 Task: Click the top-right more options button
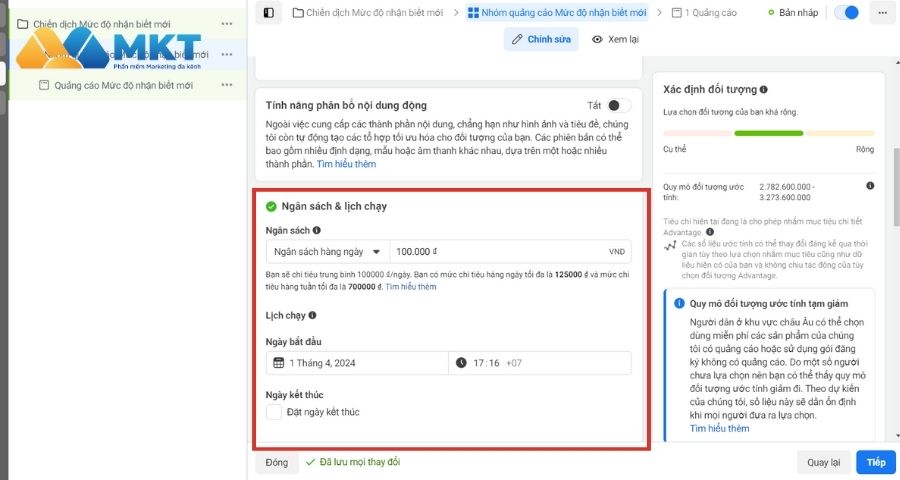881,13
